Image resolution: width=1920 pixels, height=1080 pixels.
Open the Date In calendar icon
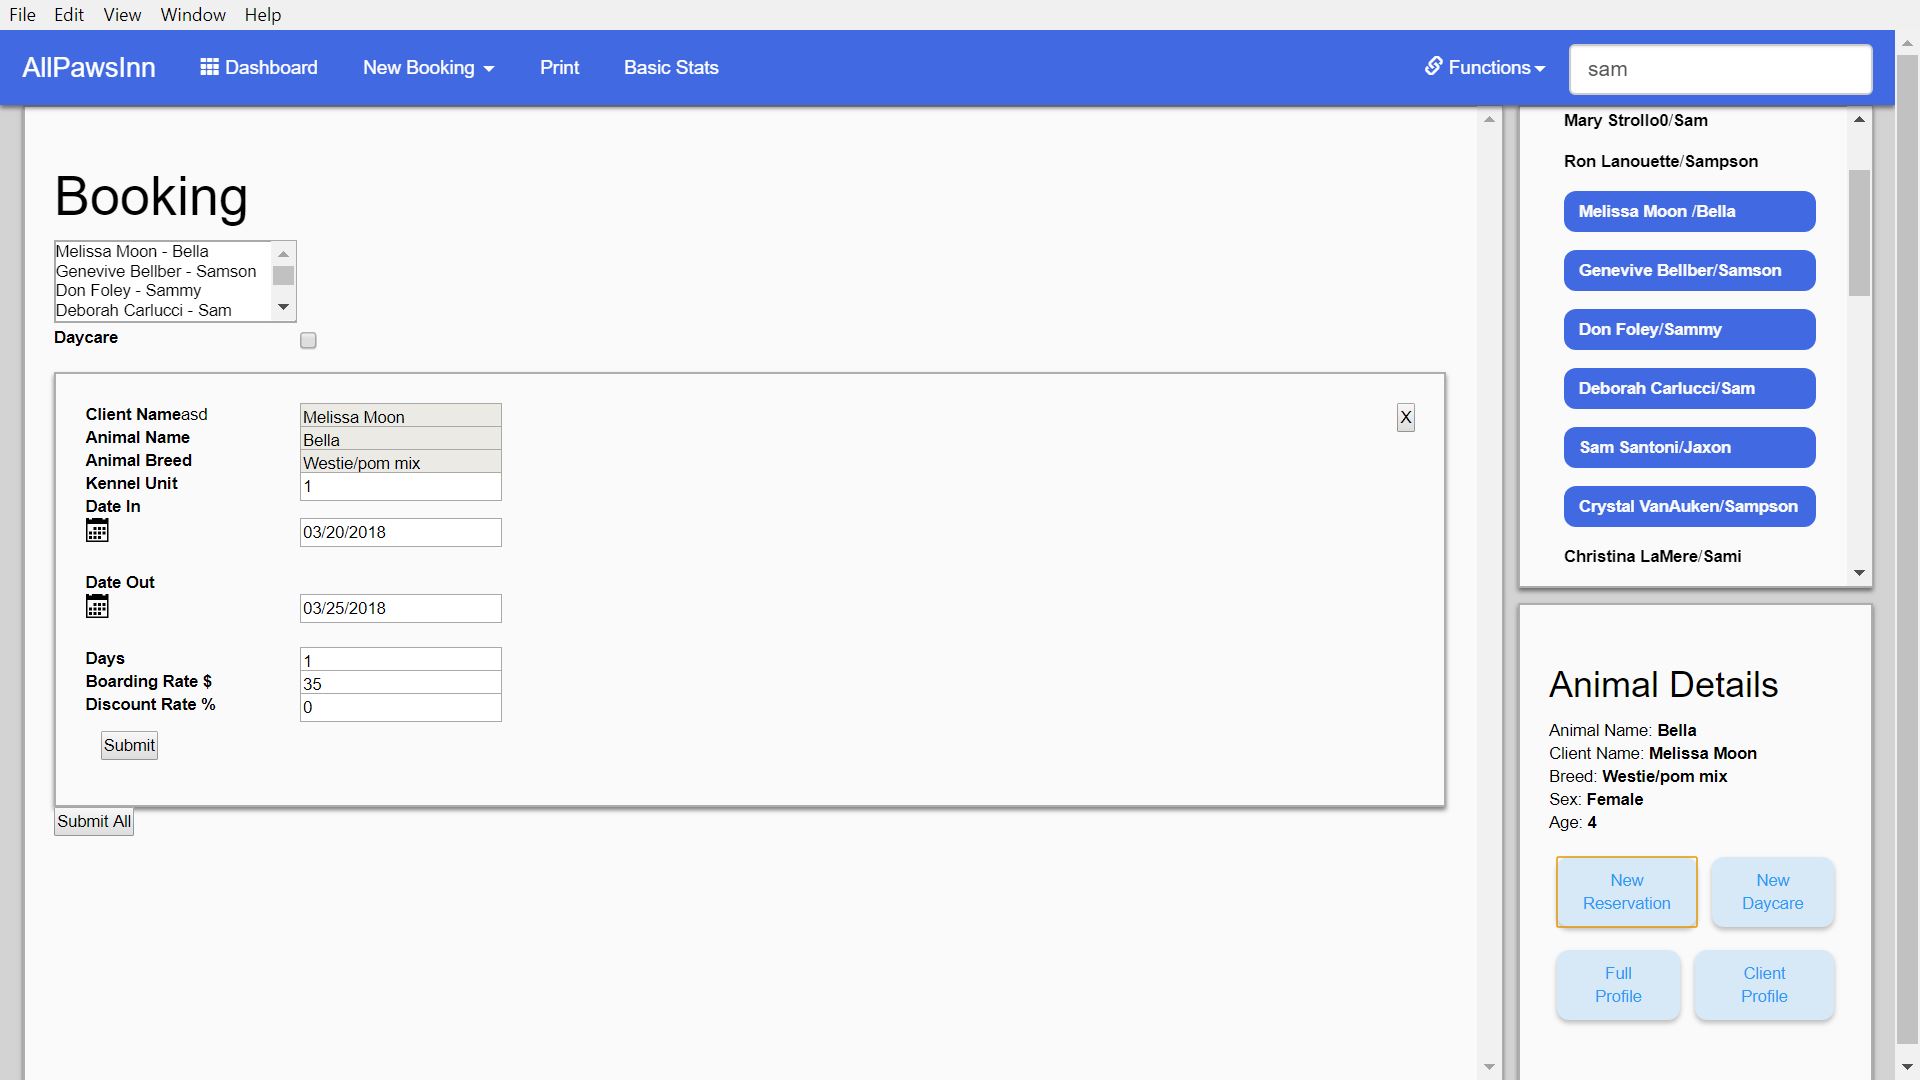97,531
